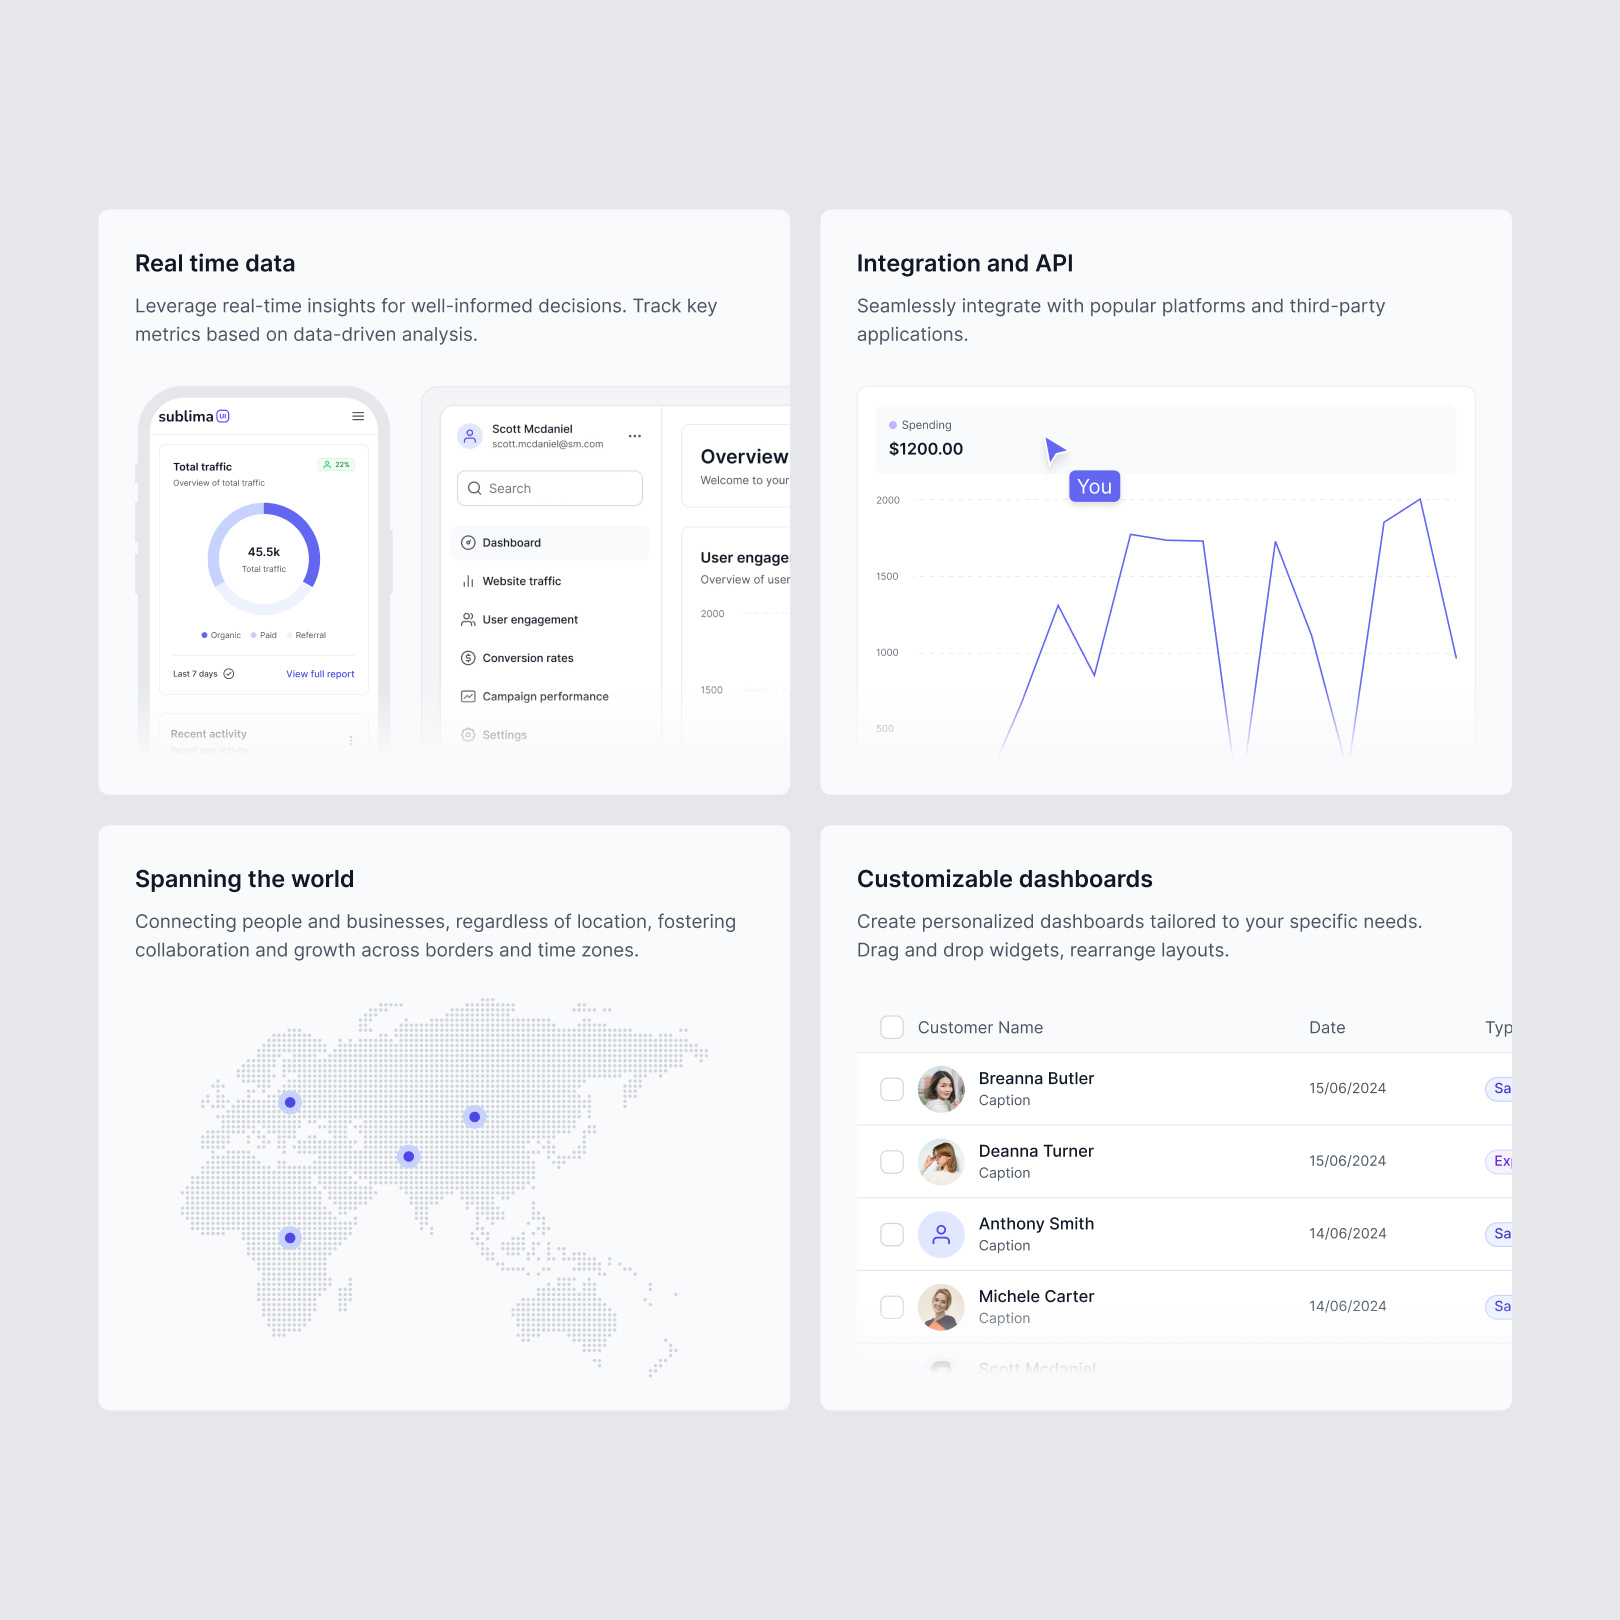This screenshot has width=1620, height=1620.
Task: Click the Campaign performance chart icon
Action: [x=467, y=696]
